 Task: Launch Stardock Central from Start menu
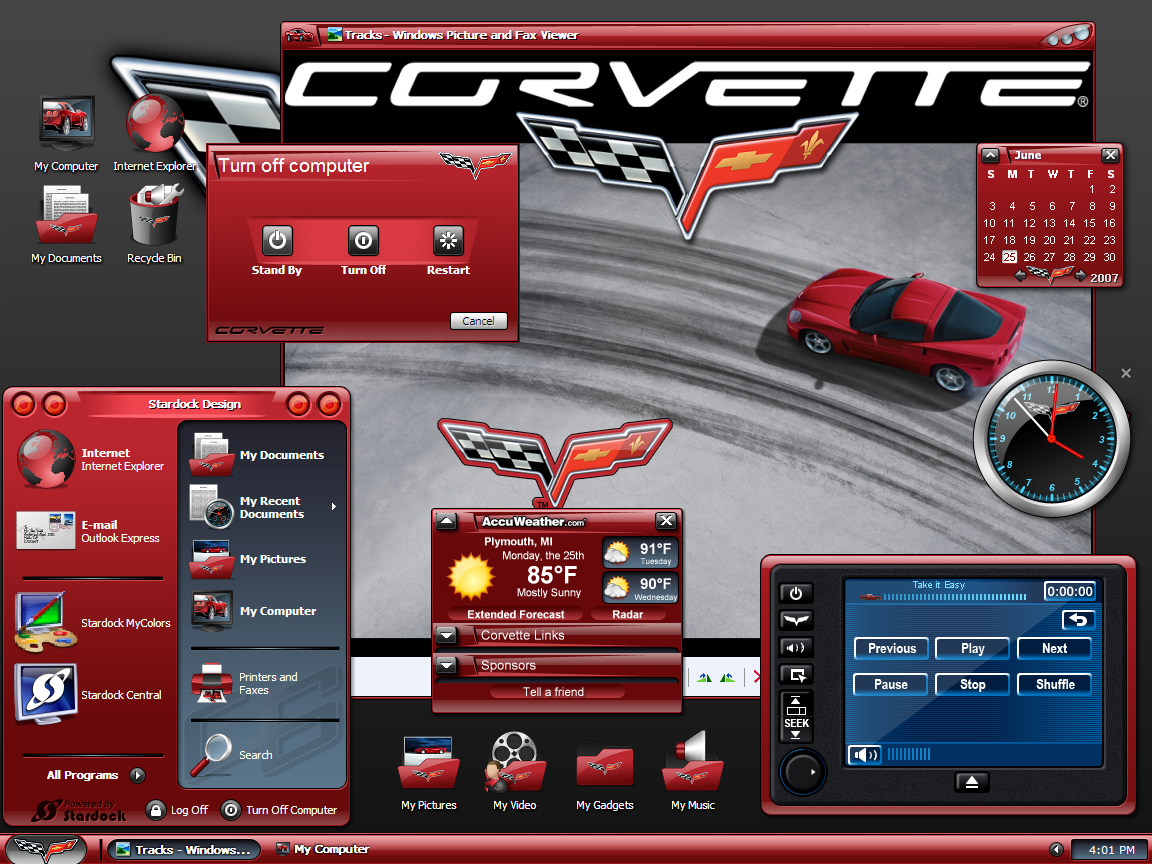pyautogui.click(x=90, y=694)
